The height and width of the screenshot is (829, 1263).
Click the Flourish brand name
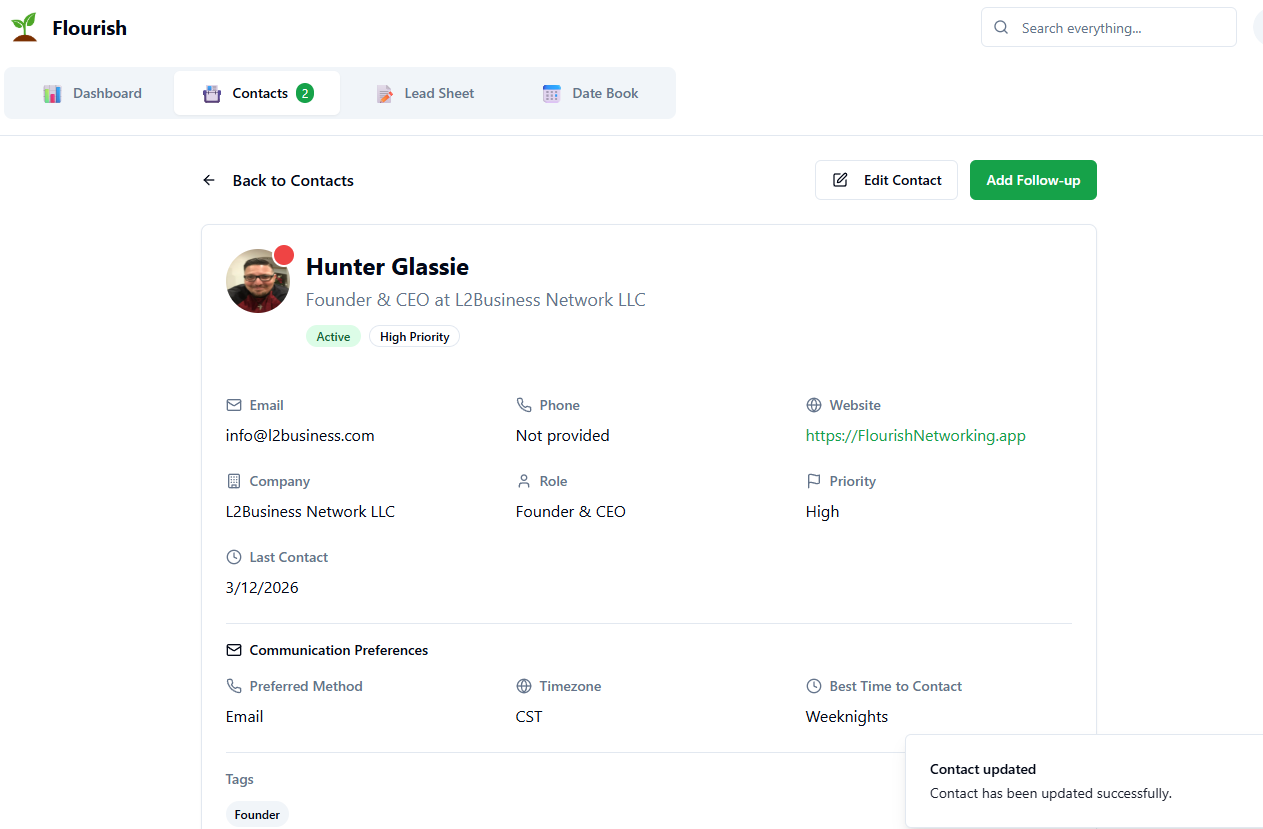click(x=90, y=28)
